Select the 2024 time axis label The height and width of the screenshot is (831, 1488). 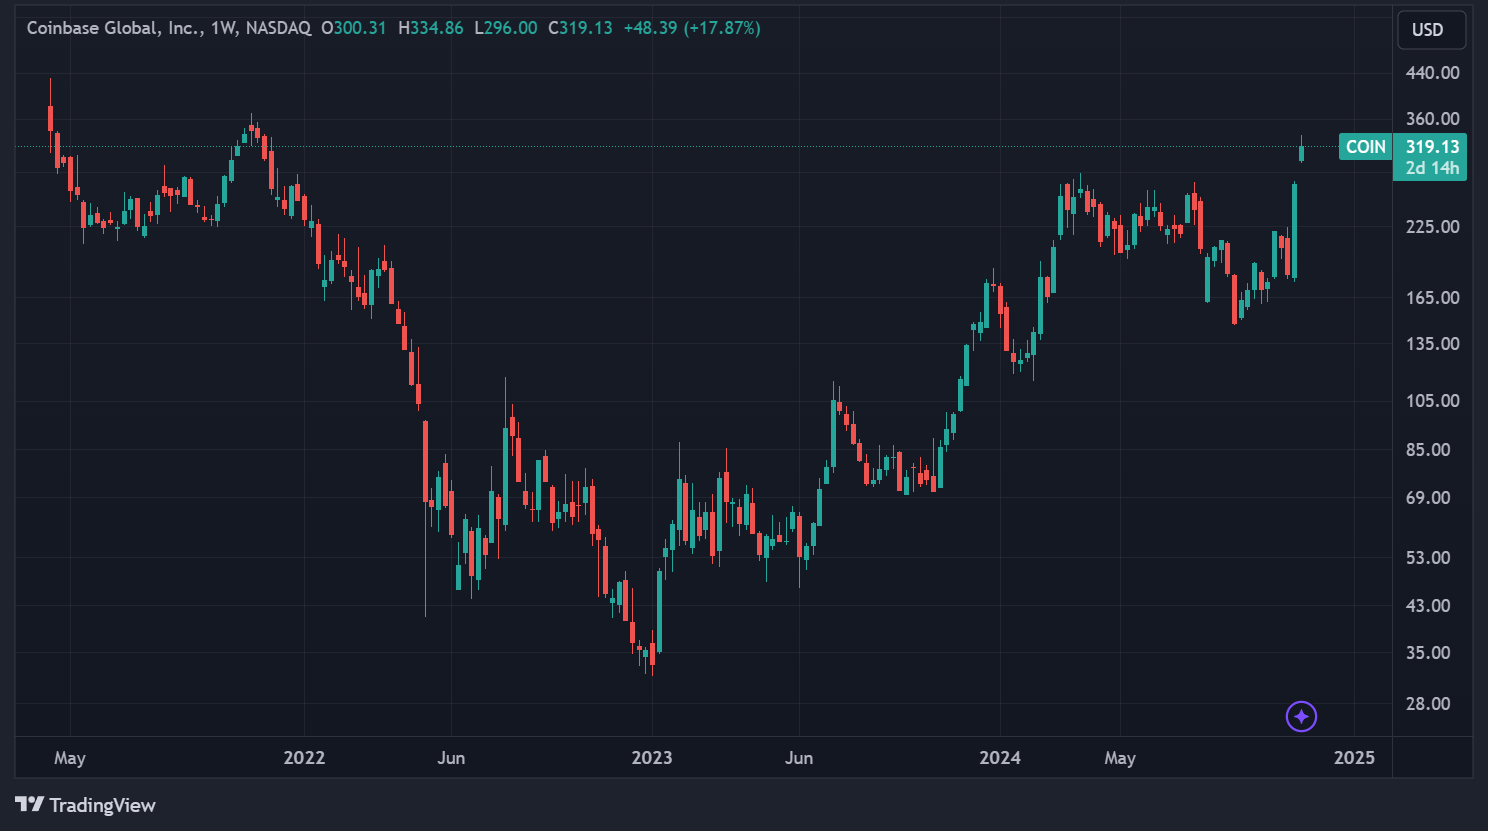(x=1000, y=758)
